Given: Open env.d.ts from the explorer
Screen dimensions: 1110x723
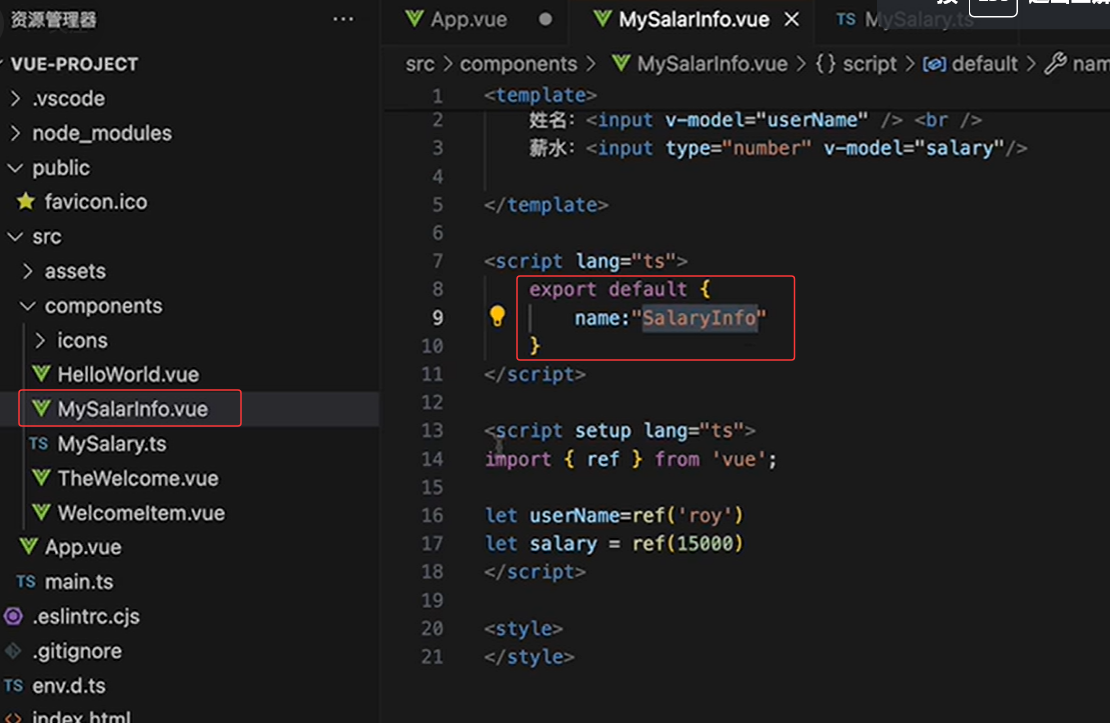Looking at the screenshot, I should 69,685.
